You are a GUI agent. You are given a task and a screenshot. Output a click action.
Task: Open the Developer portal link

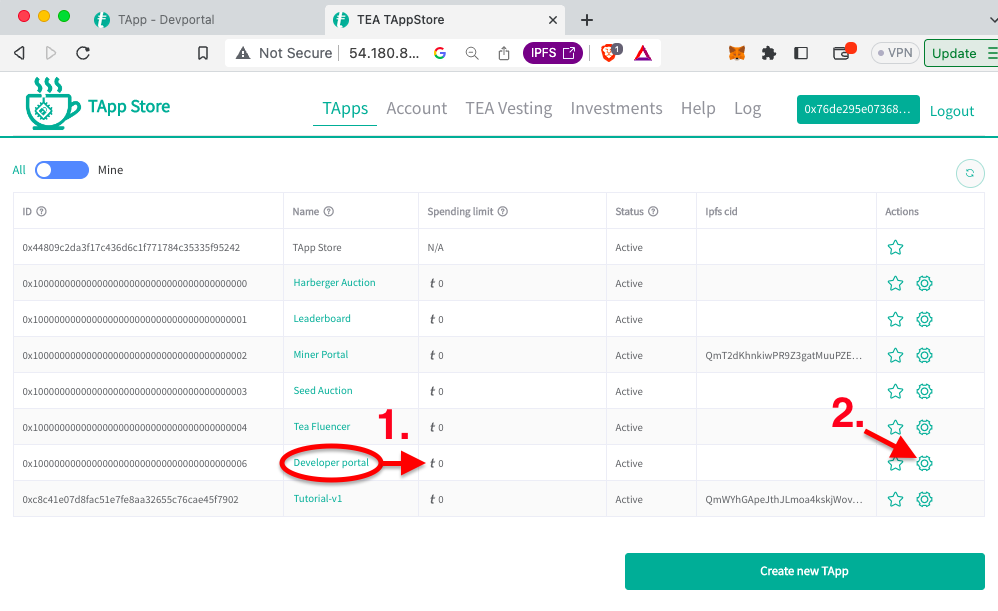(x=331, y=463)
